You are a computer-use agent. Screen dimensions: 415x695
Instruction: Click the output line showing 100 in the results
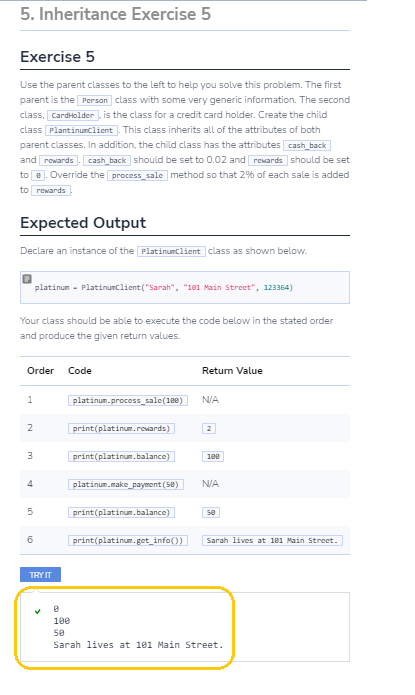click(x=62, y=621)
